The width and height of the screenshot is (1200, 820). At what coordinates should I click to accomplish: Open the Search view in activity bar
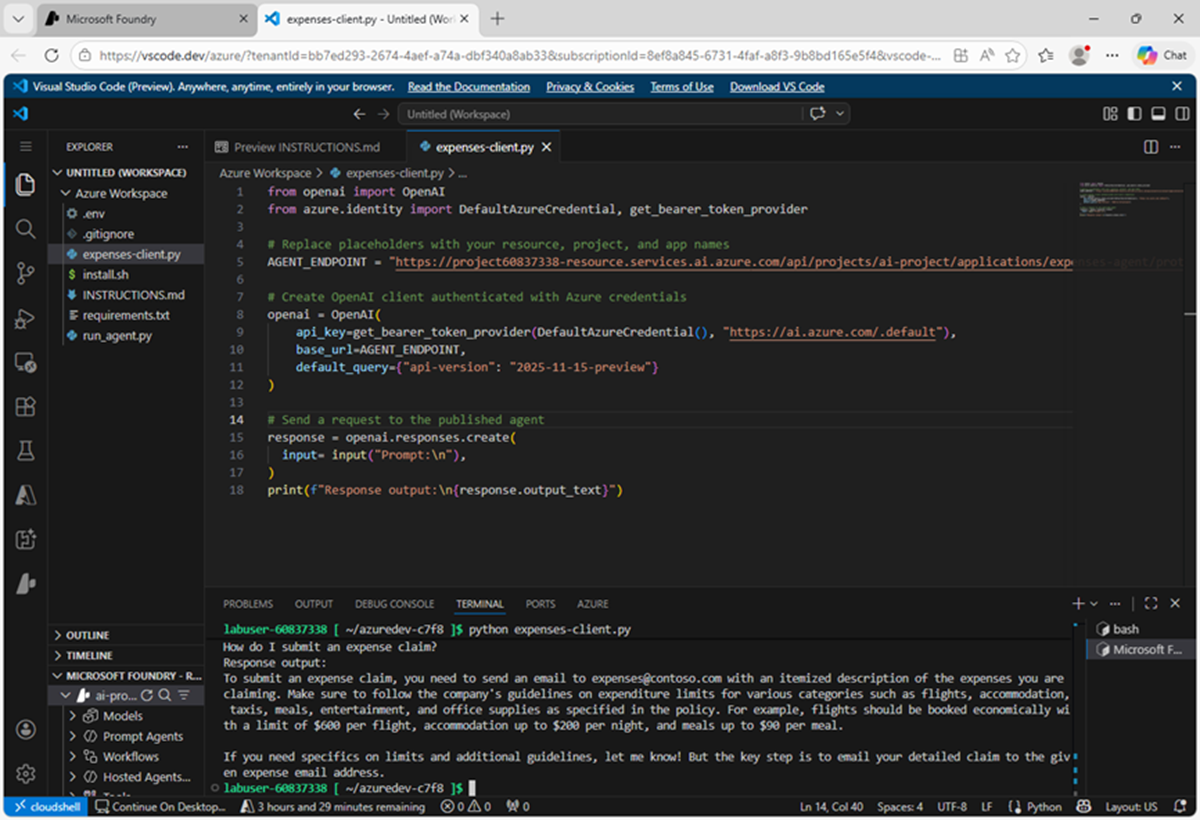(26, 229)
